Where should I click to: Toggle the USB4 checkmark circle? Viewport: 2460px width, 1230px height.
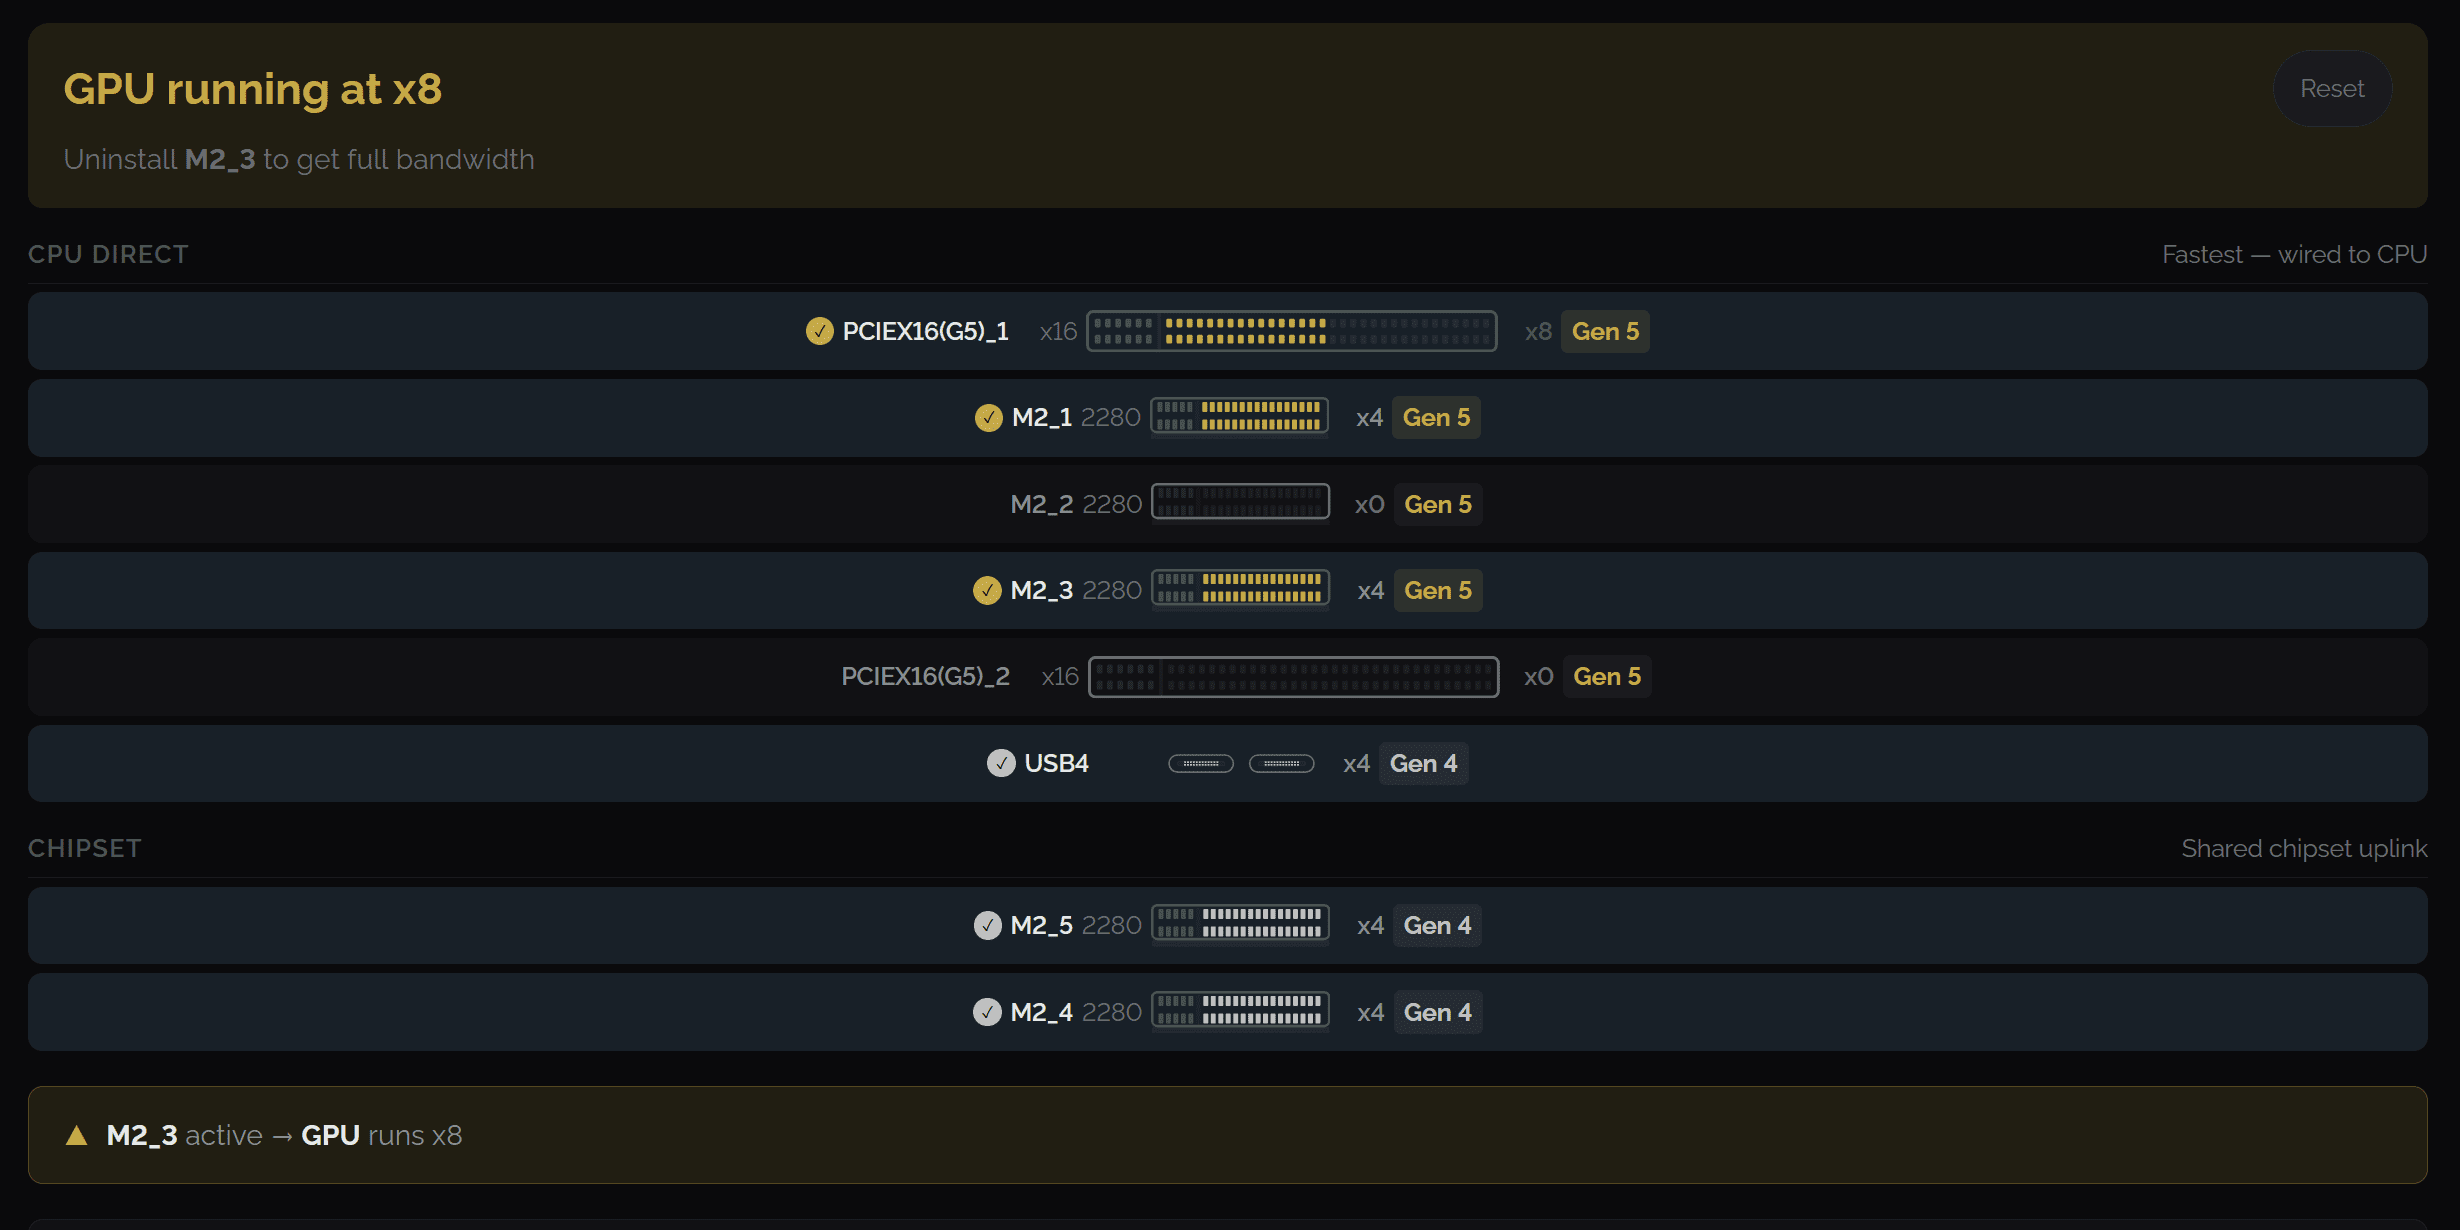(1001, 764)
